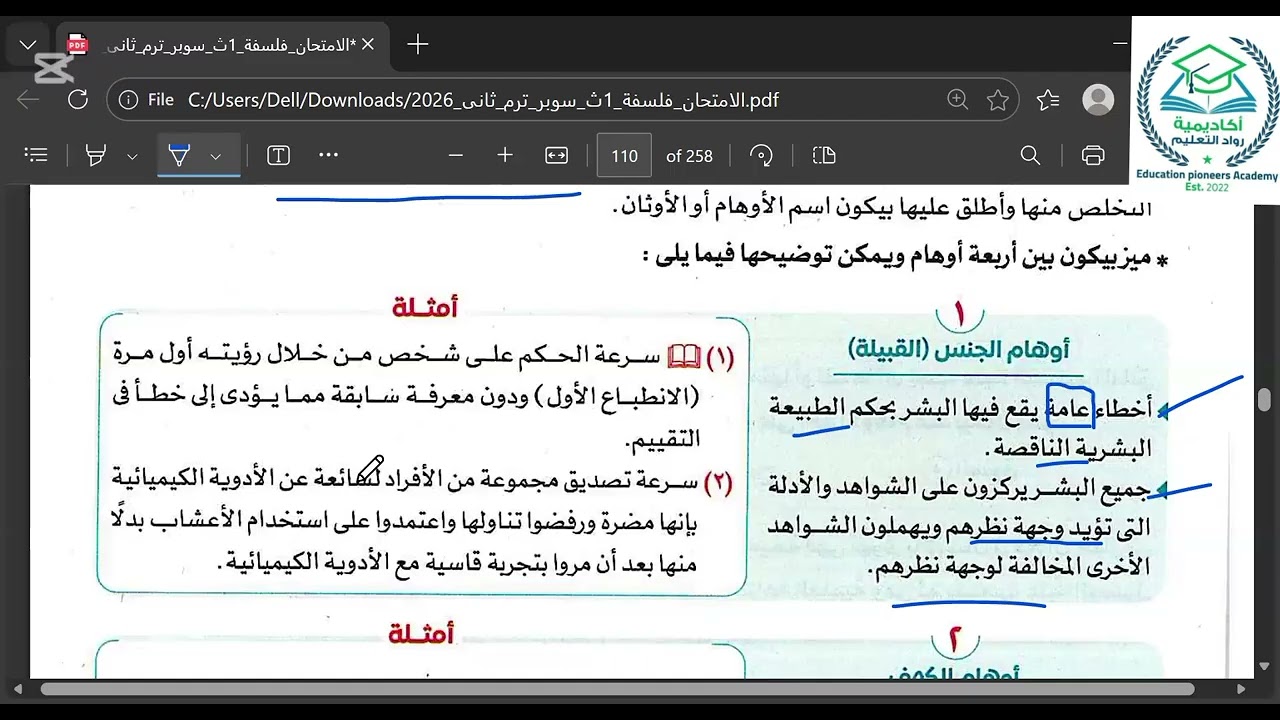Click horizontal scrollbar right arrow
This screenshot has height=720, width=1280.
(x=1242, y=689)
